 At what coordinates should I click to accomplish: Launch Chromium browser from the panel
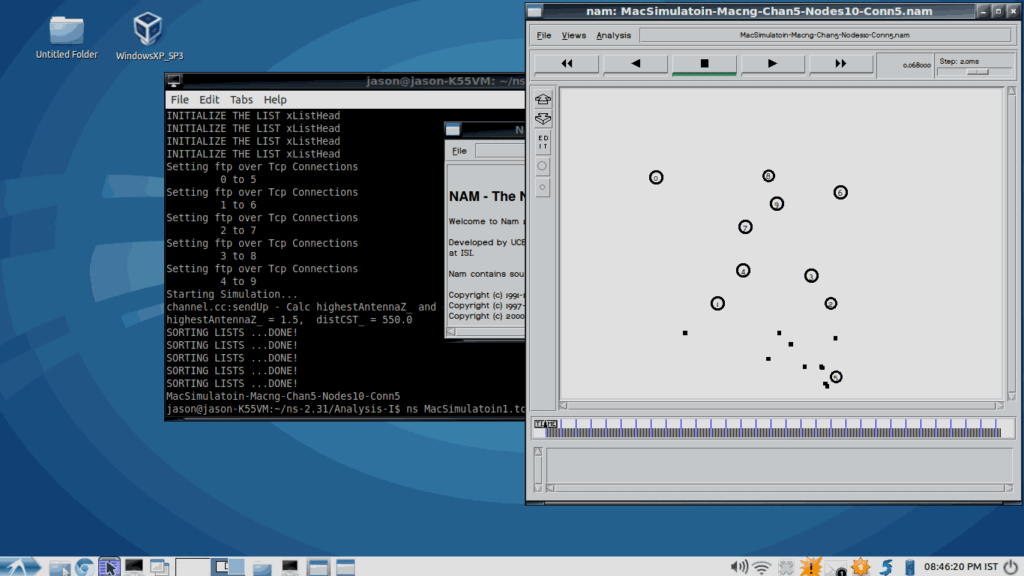pyautogui.click(x=84, y=568)
